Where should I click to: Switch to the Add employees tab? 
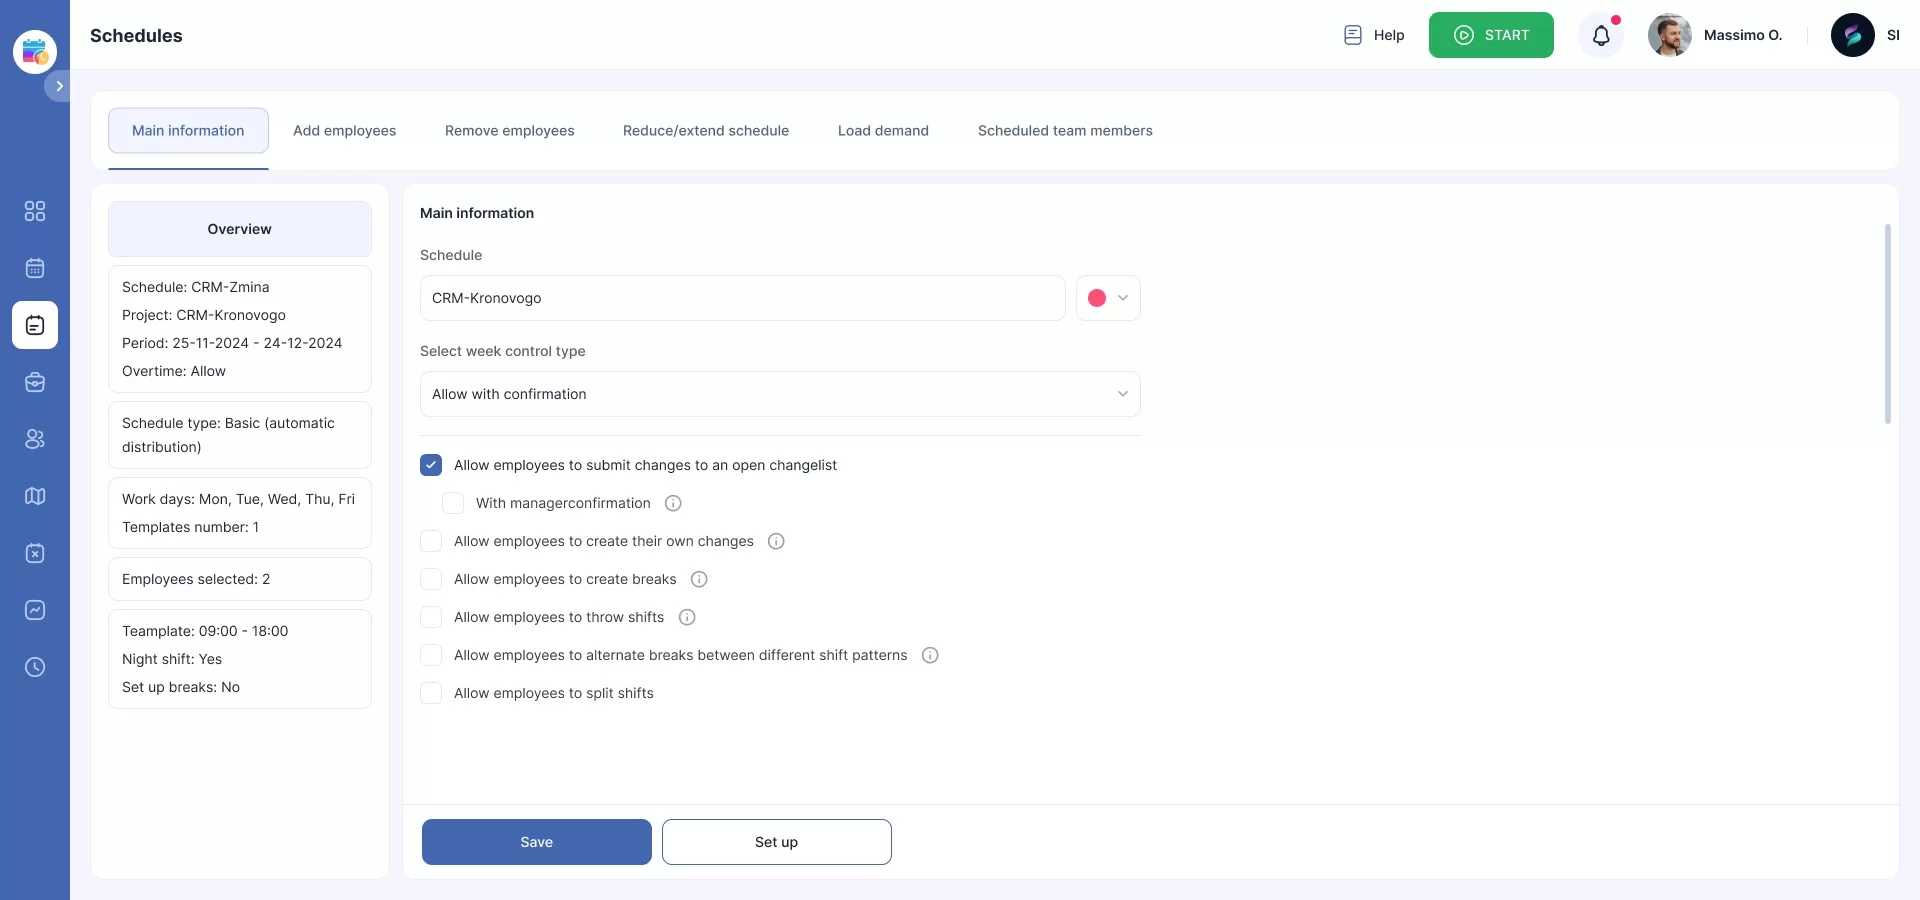[x=344, y=131]
